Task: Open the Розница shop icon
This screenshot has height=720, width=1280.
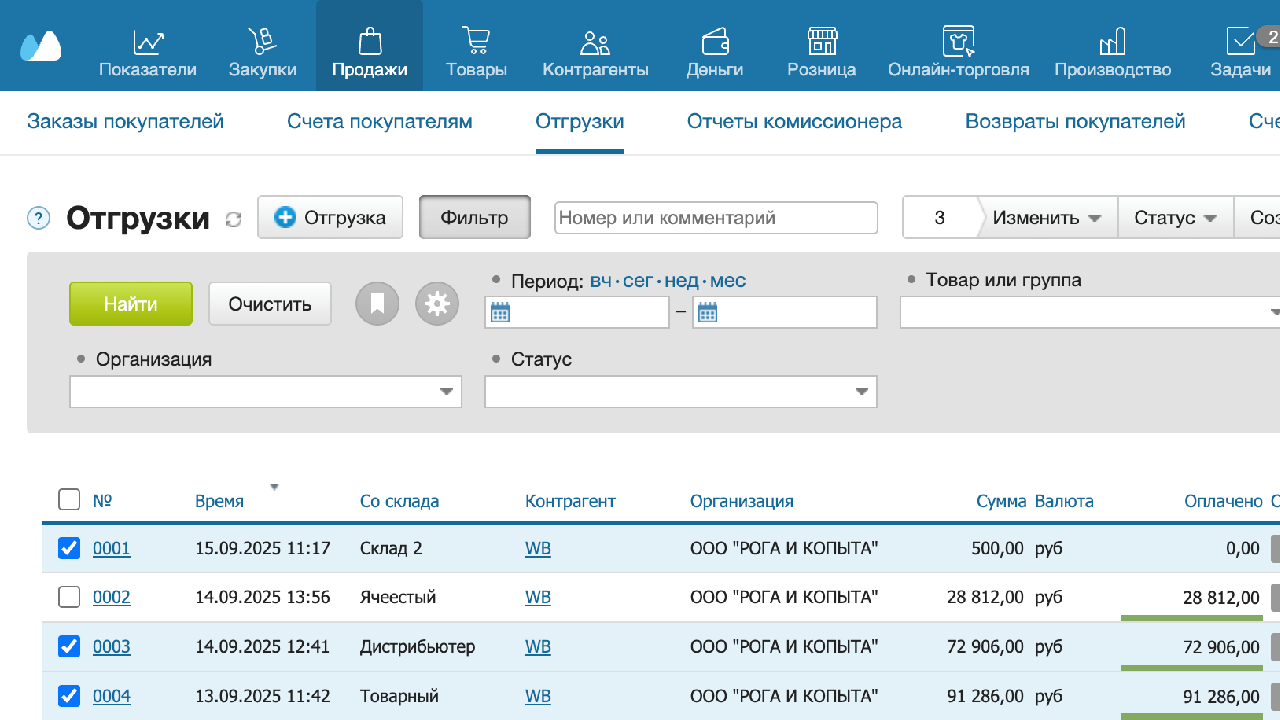Action: coord(822,41)
